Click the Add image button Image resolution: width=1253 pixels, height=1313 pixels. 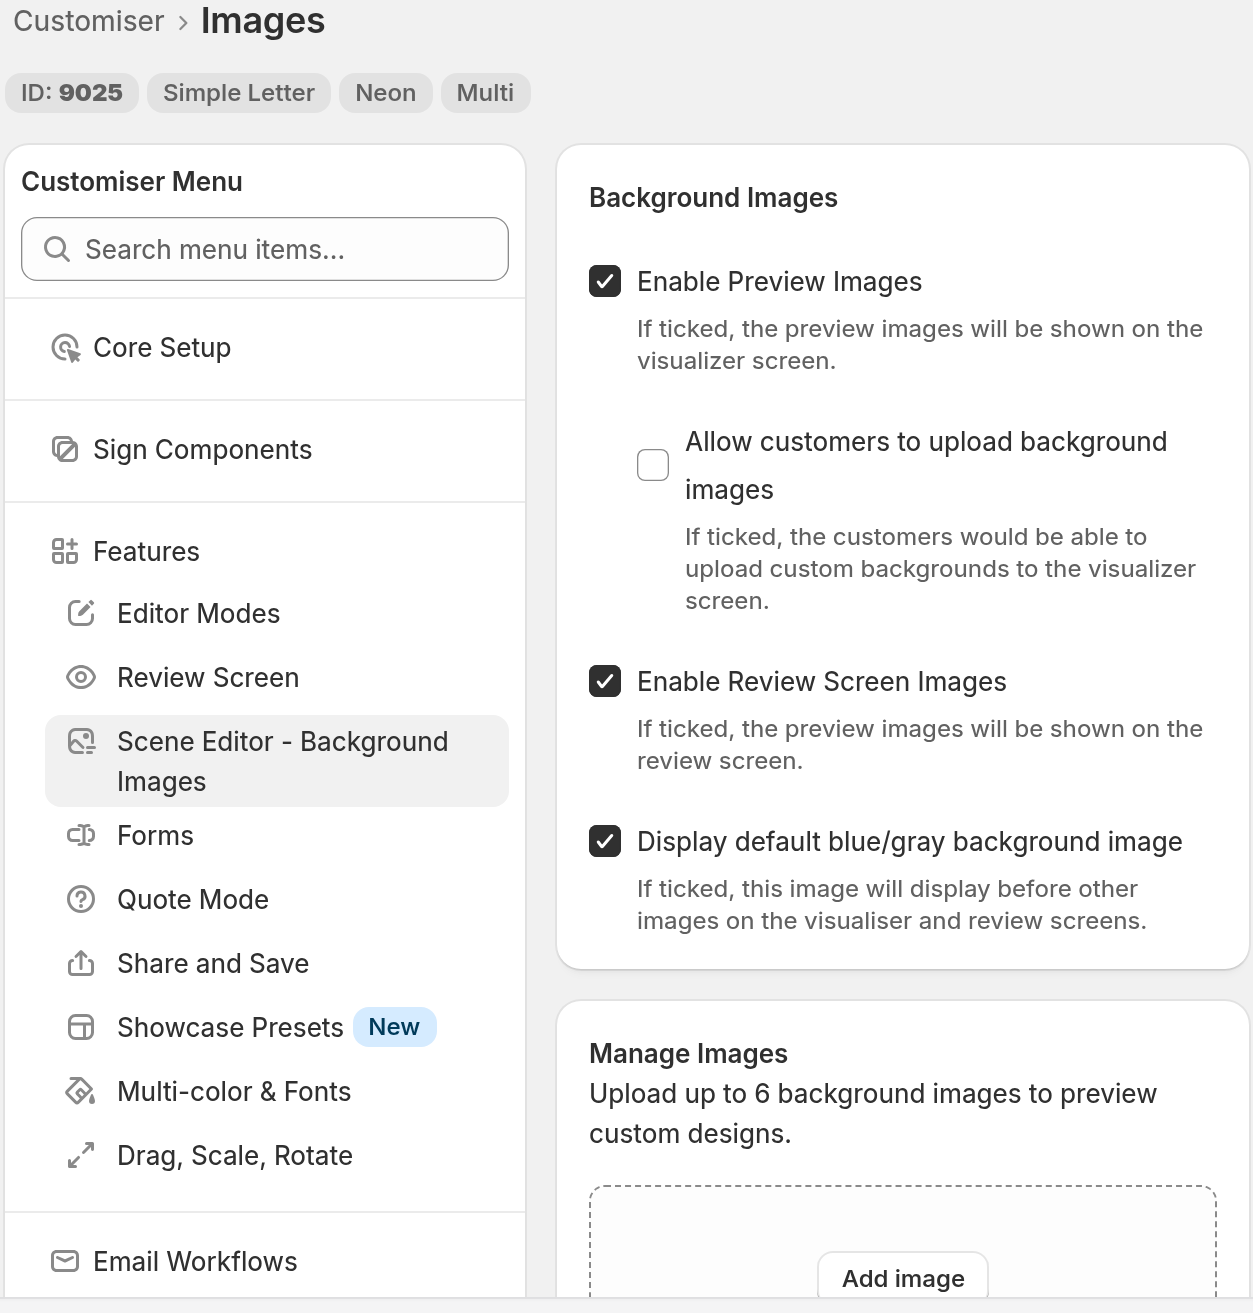903,1277
